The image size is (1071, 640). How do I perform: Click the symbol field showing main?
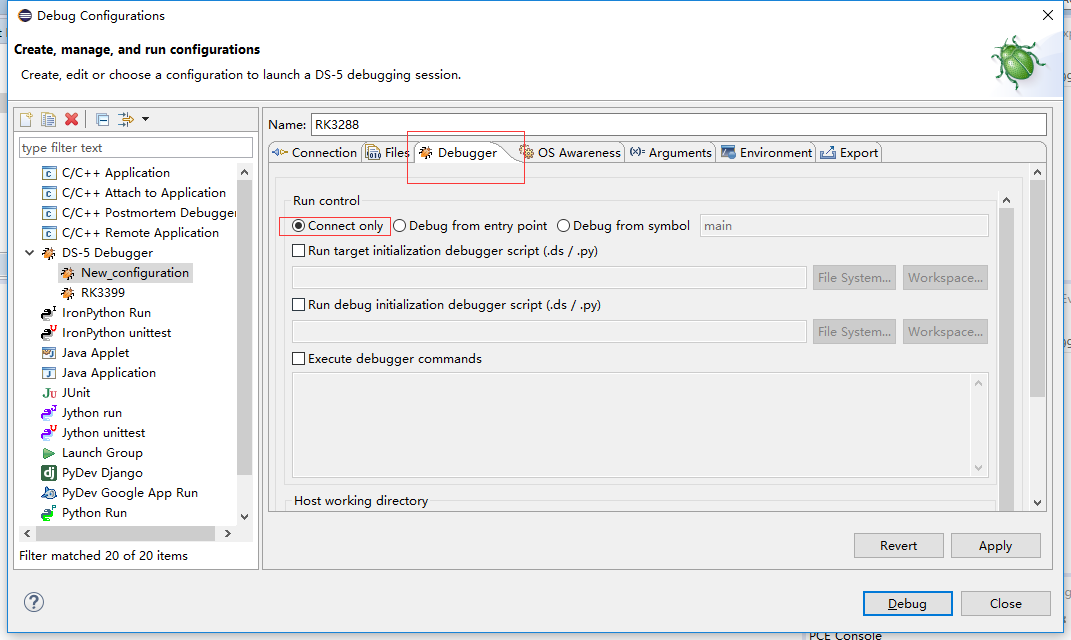tap(844, 225)
